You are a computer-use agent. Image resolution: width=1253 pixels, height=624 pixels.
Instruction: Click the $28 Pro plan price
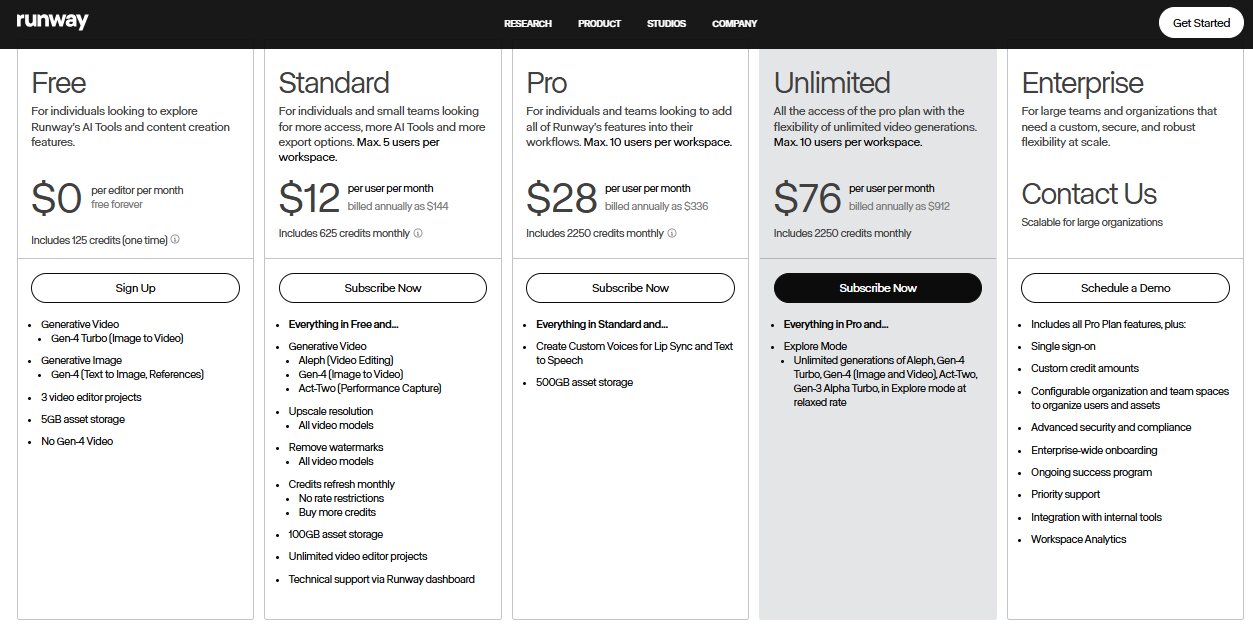562,198
